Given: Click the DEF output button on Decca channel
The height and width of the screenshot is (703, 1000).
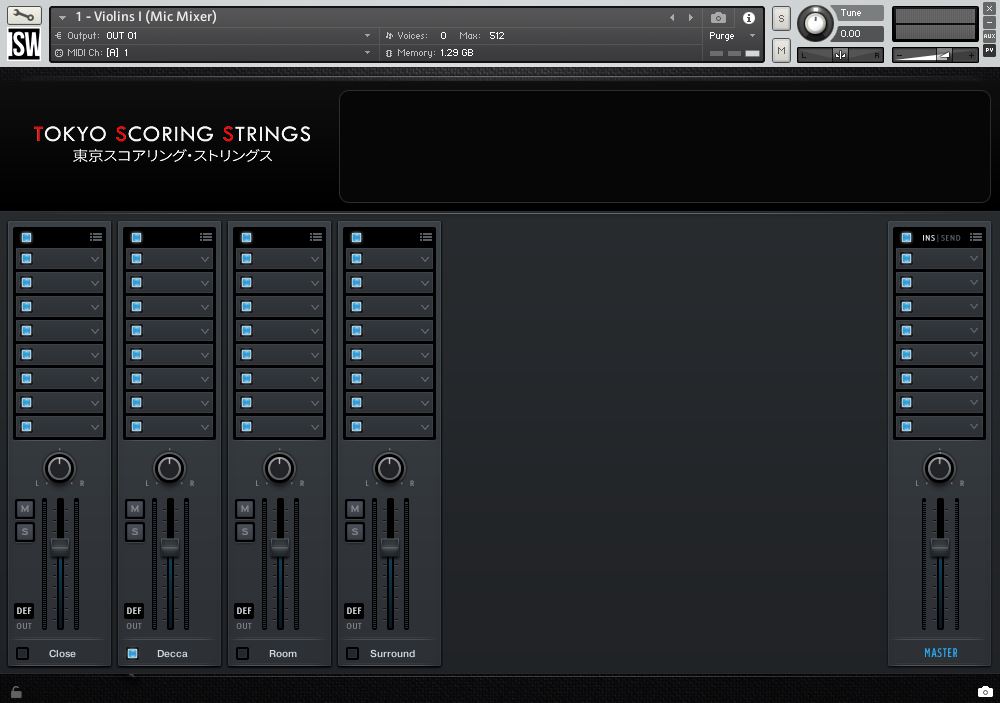Looking at the screenshot, I should click(x=134, y=610).
